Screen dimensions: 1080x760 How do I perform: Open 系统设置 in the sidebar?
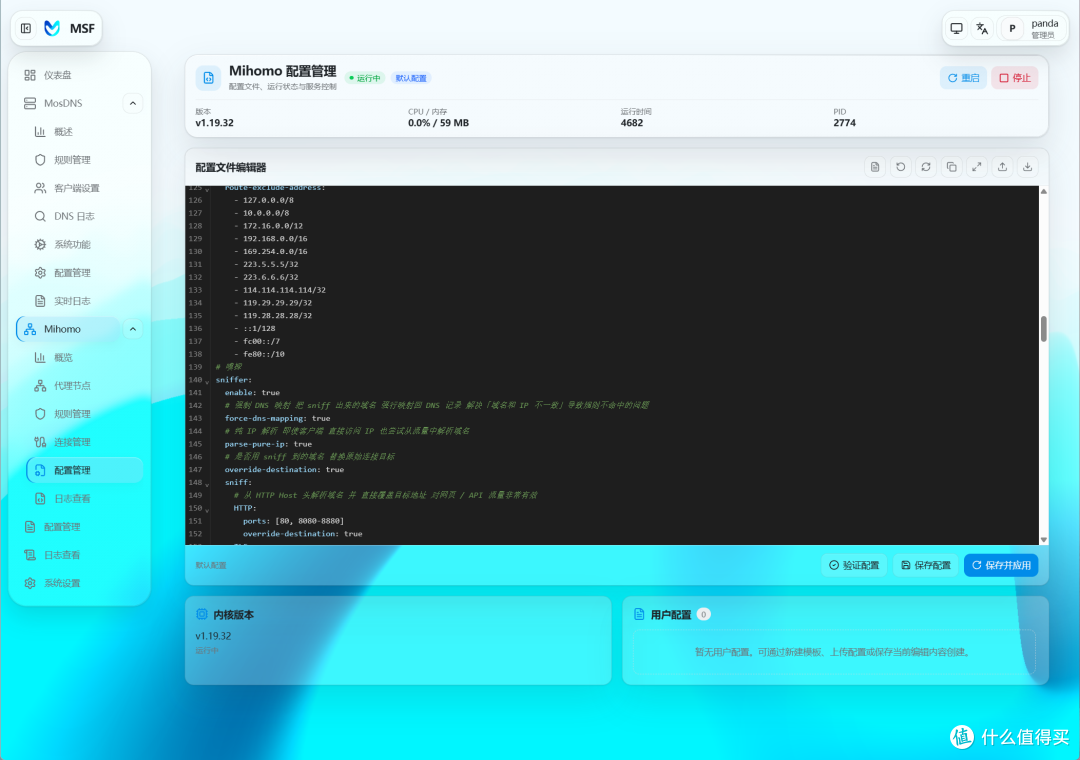[79, 583]
